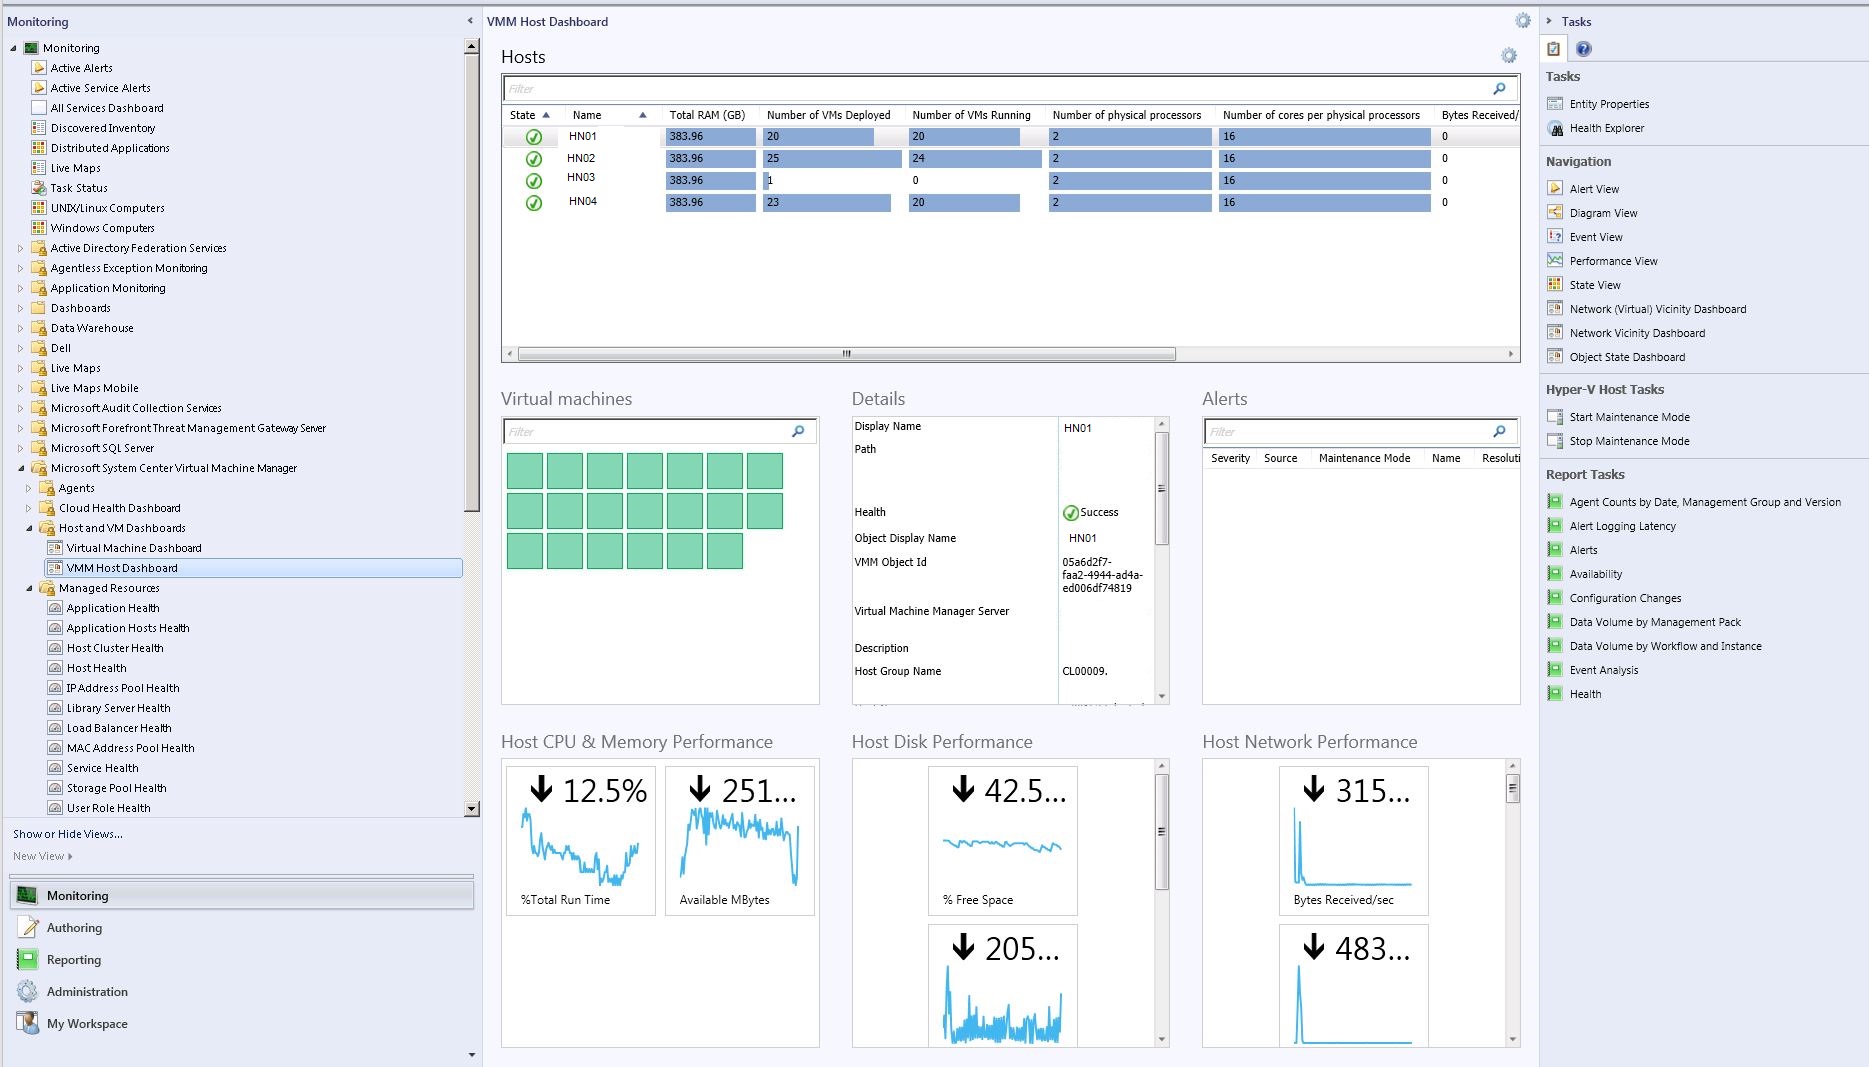The width and height of the screenshot is (1869, 1067).
Task: Click the Windows Computers grid icon
Action: [x=39, y=228]
